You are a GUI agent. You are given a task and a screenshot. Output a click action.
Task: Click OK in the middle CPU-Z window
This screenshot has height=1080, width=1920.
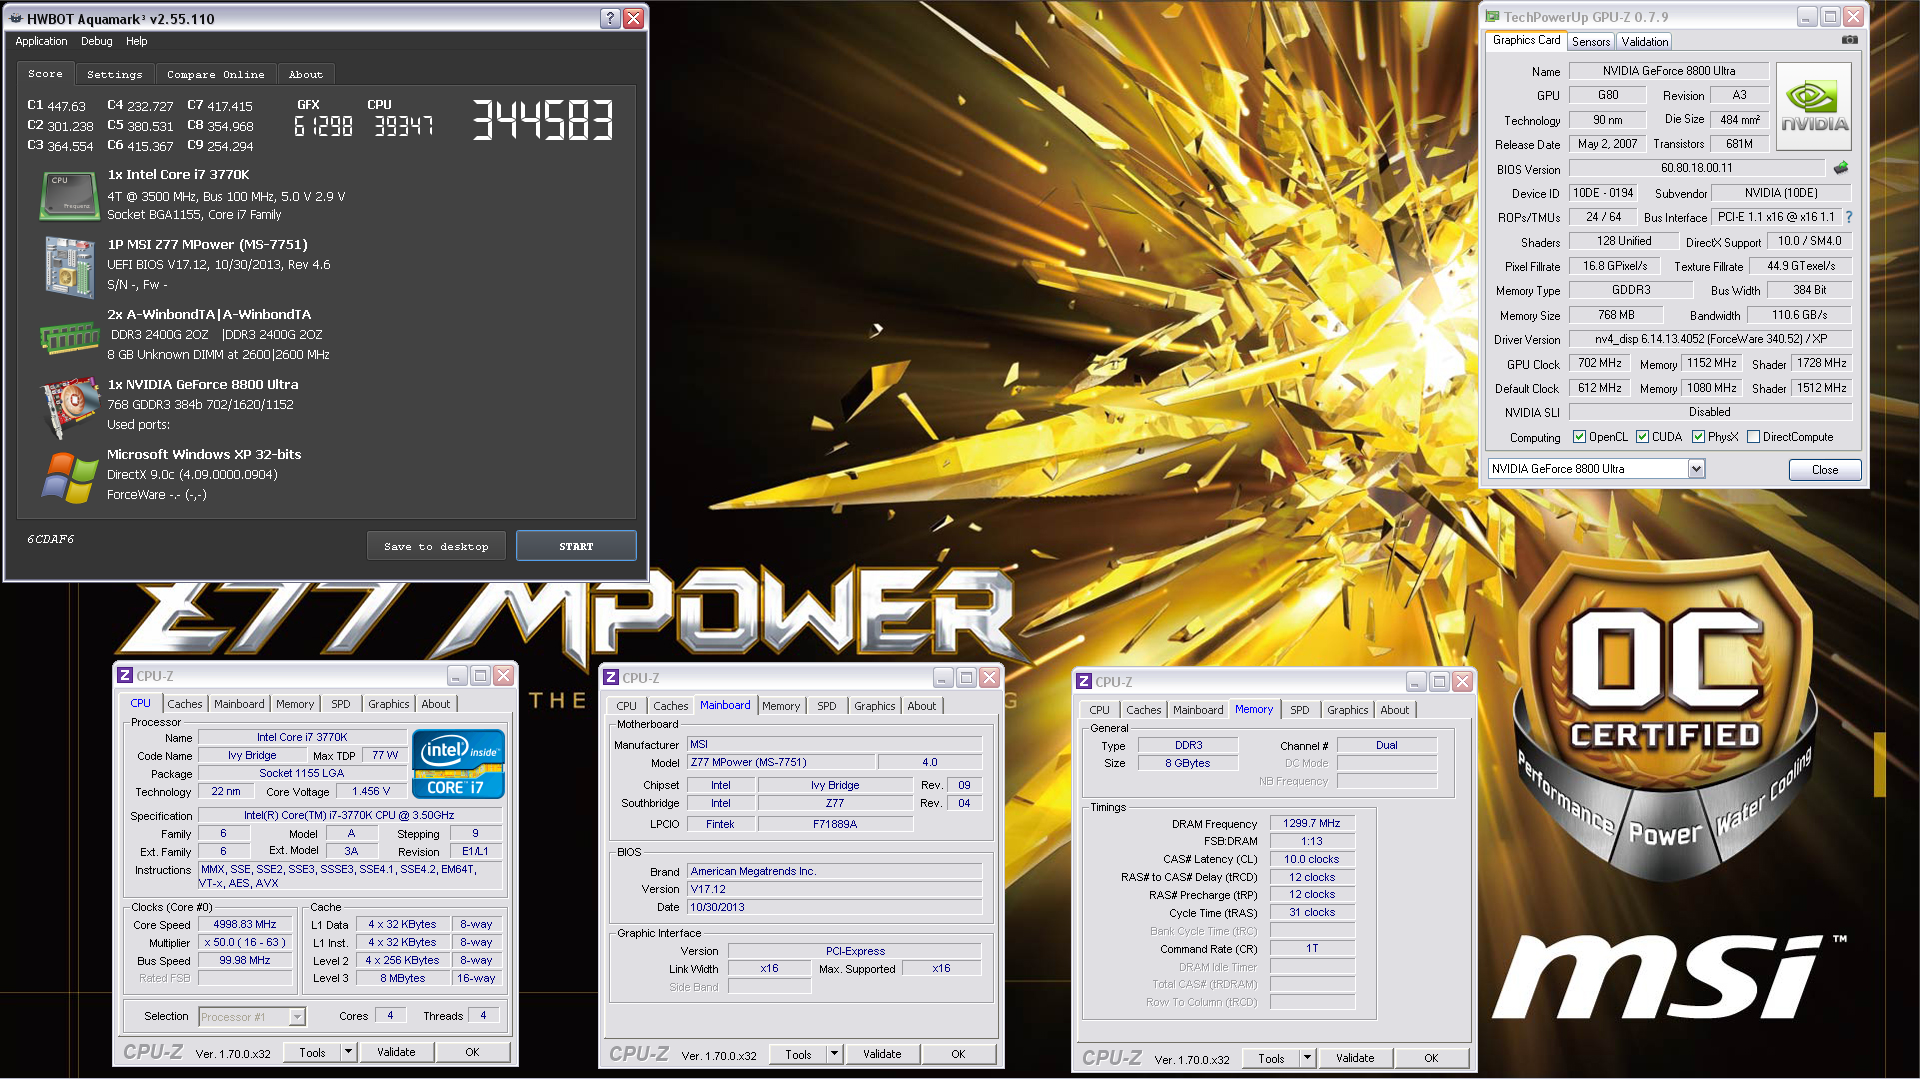(958, 1054)
